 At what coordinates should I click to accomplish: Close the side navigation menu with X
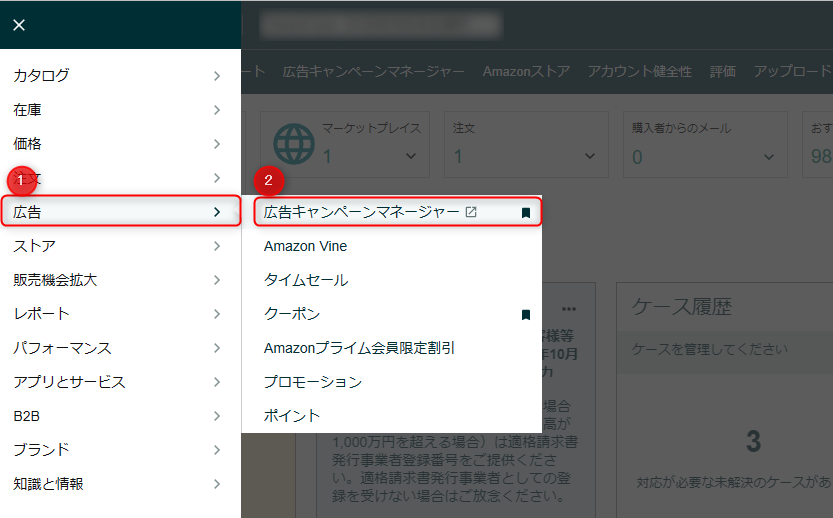pos(19,25)
